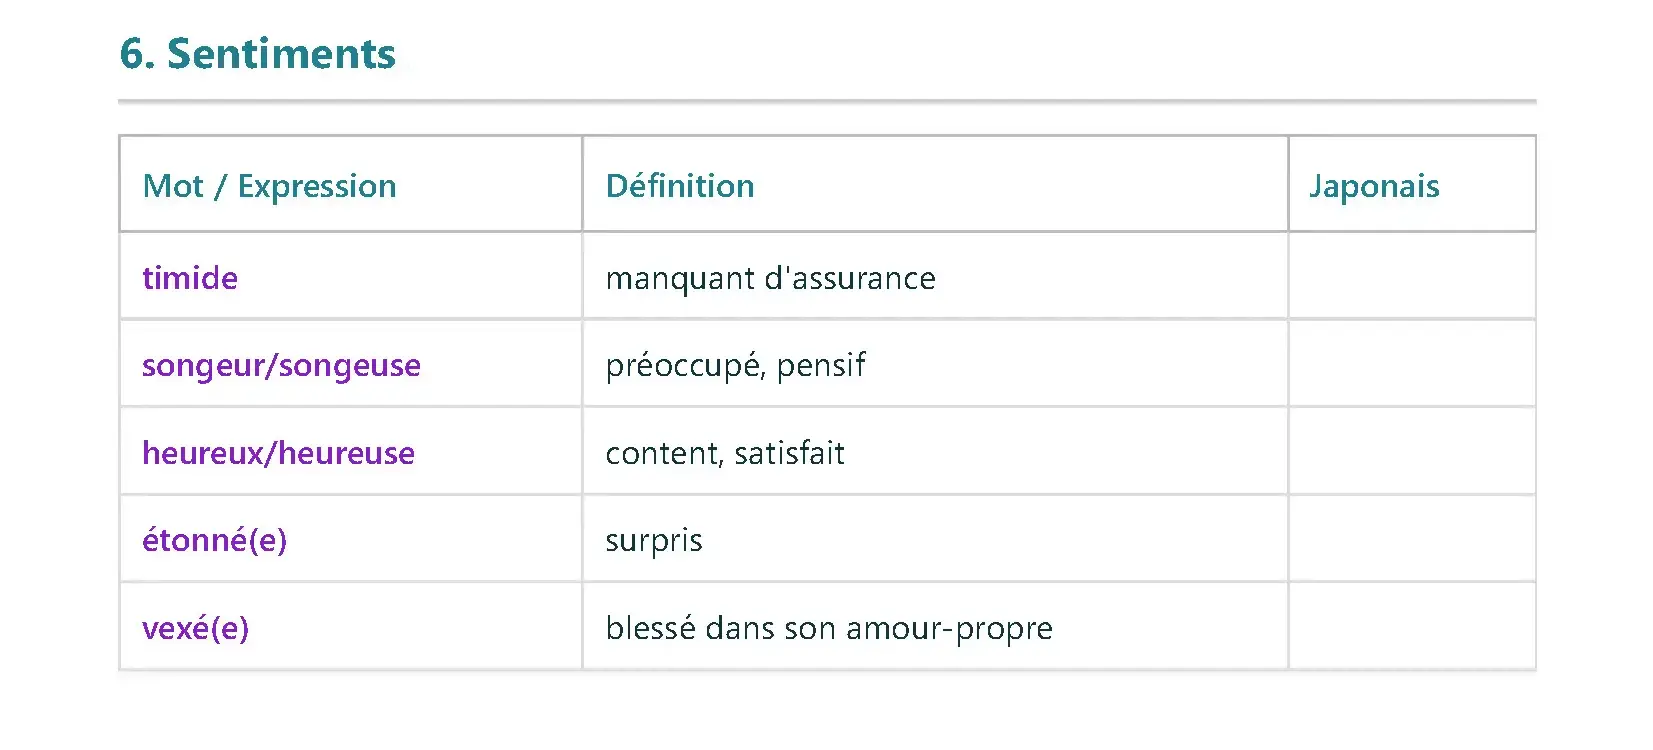Click the word "timide"

click(x=190, y=278)
